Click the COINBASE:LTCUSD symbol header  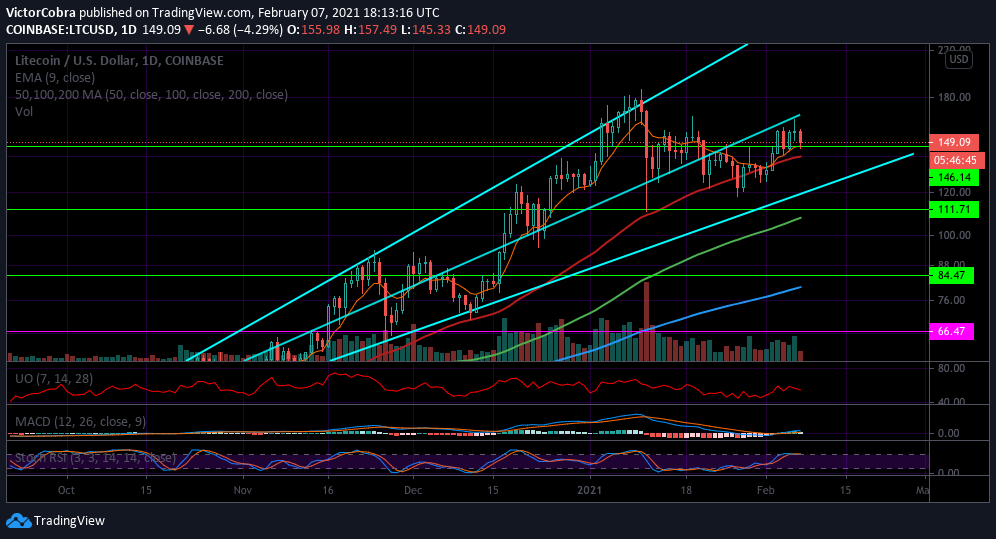pos(61,30)
